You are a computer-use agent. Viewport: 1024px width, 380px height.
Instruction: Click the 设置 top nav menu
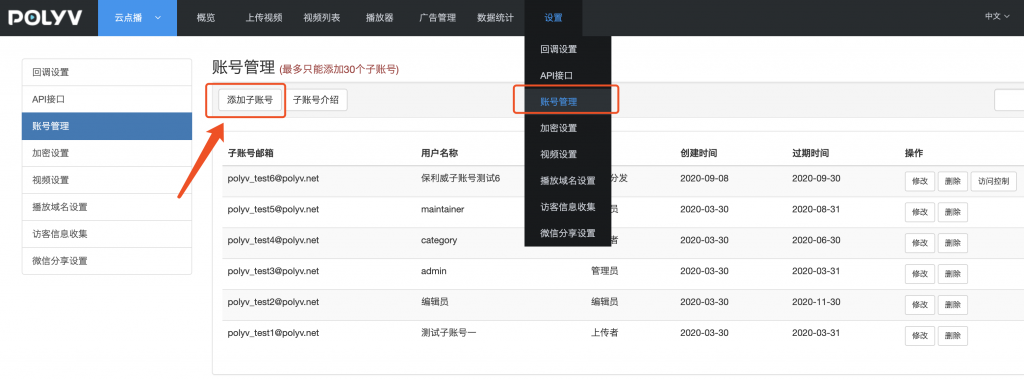point(553,18)
